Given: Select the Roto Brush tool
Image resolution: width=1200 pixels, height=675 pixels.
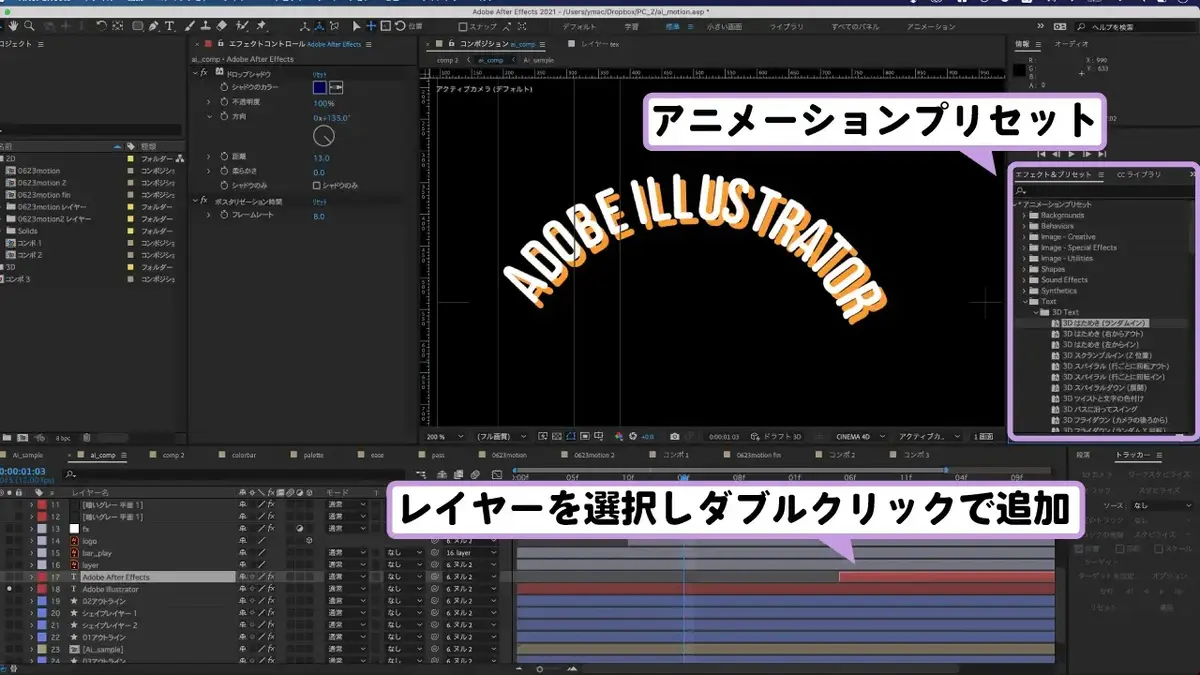Looking at the screenshot, I should [x=242, y=26].
